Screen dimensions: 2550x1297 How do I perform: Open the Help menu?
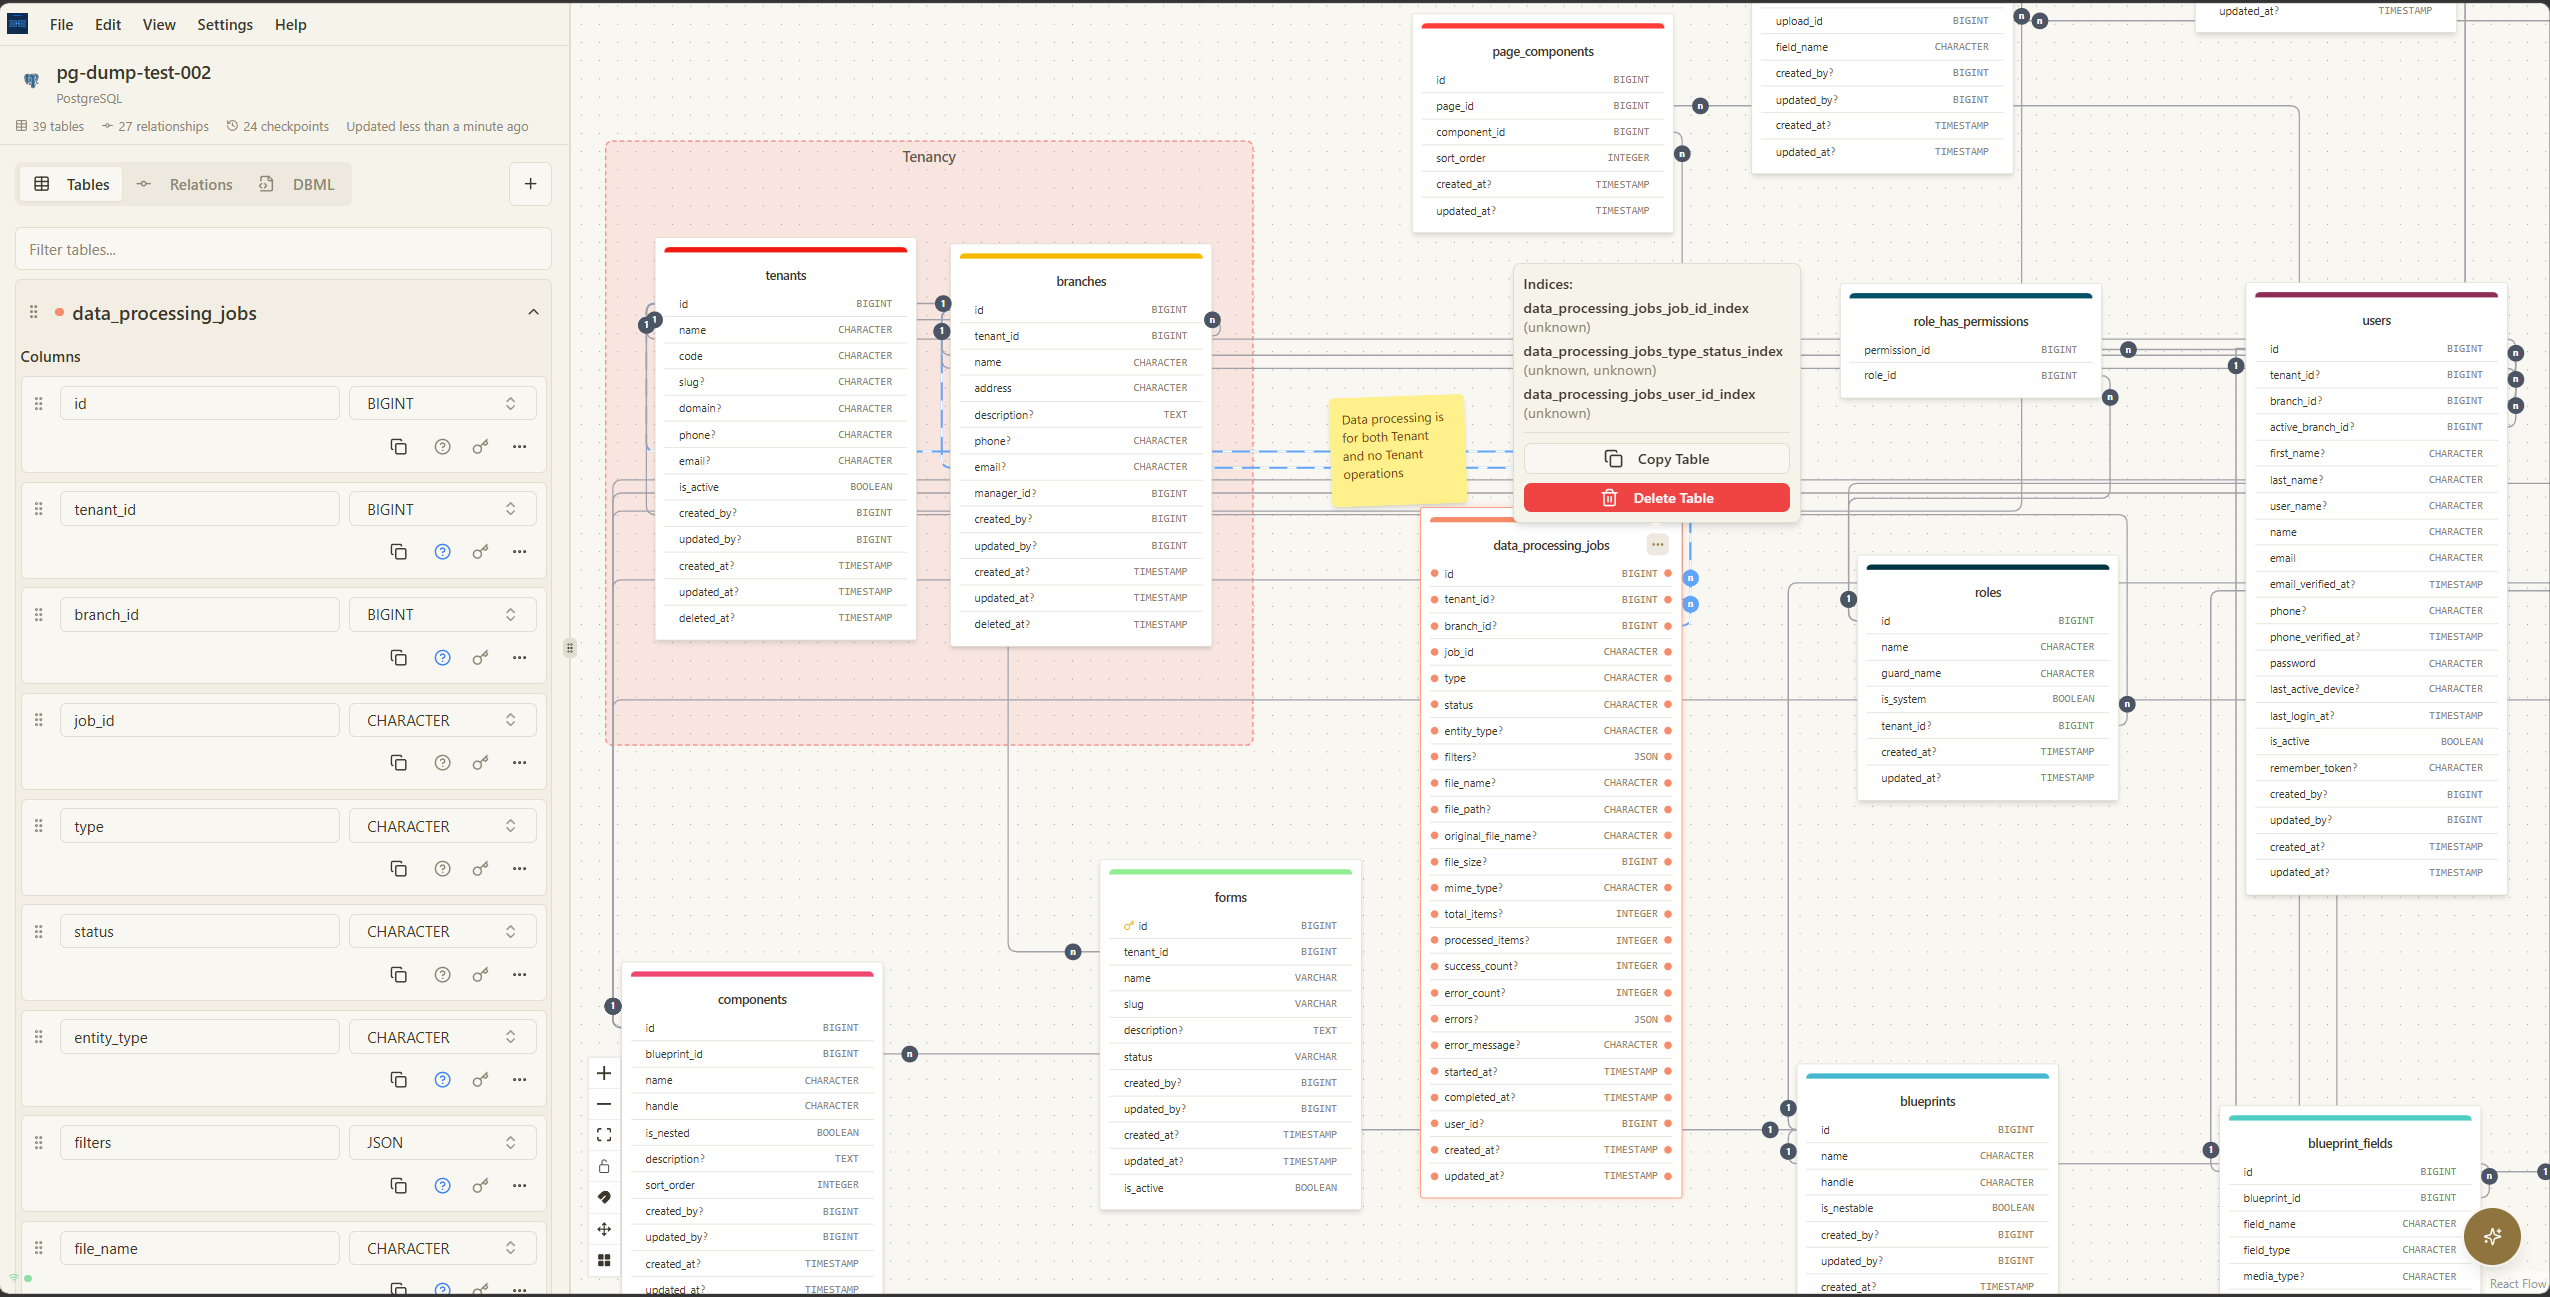click(x=290, y=24)
